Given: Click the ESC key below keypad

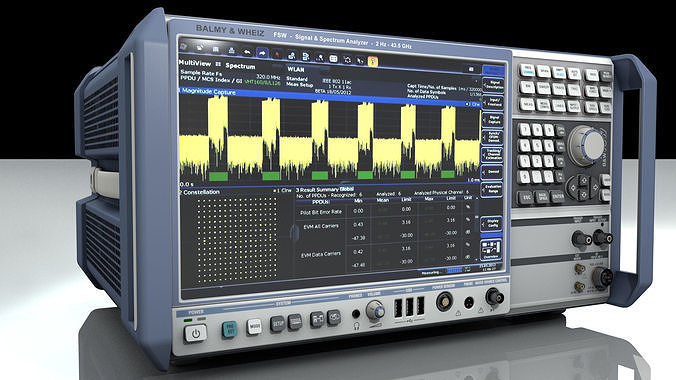Looking at the screenshot, I should tap(526, 197).
